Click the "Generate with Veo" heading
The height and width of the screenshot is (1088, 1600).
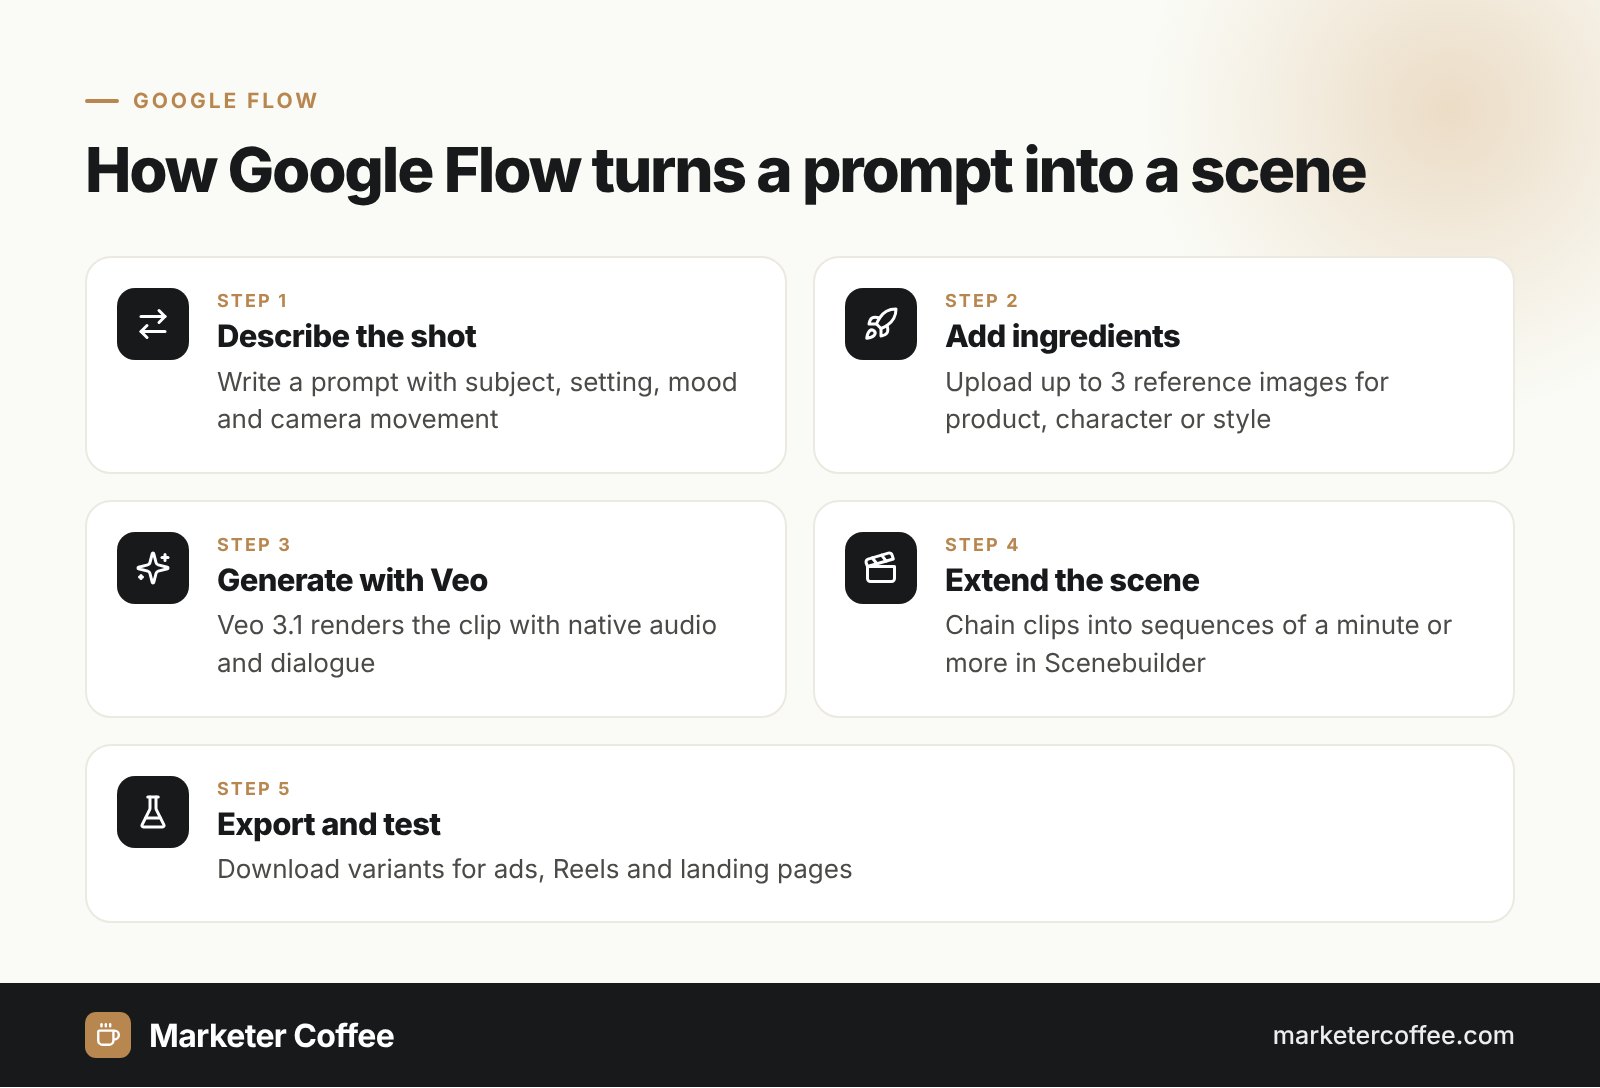(x=352, y=580)
